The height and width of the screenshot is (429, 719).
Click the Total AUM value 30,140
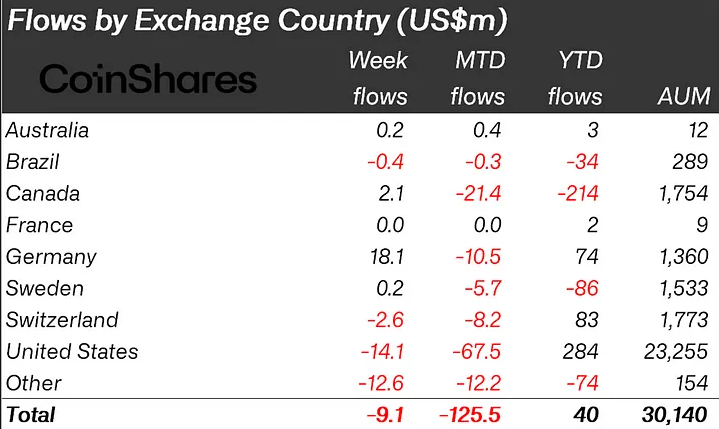pyautogui.click(x=675, y=415)
